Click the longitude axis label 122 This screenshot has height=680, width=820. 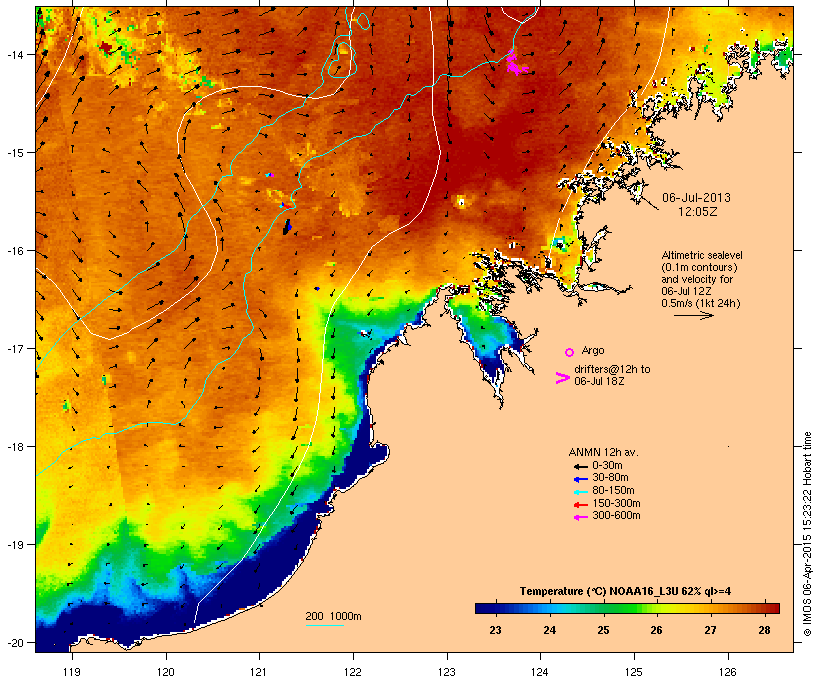pos(353,672)
